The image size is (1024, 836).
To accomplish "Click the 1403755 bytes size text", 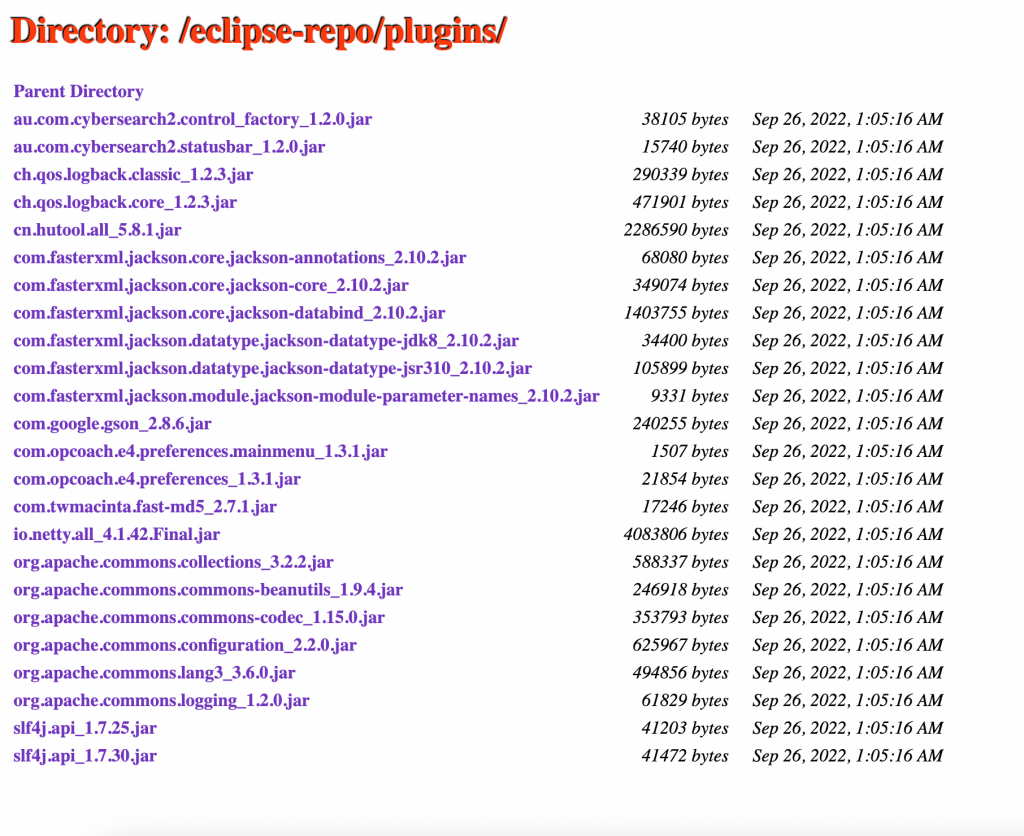I will click(x=676, y=313).
